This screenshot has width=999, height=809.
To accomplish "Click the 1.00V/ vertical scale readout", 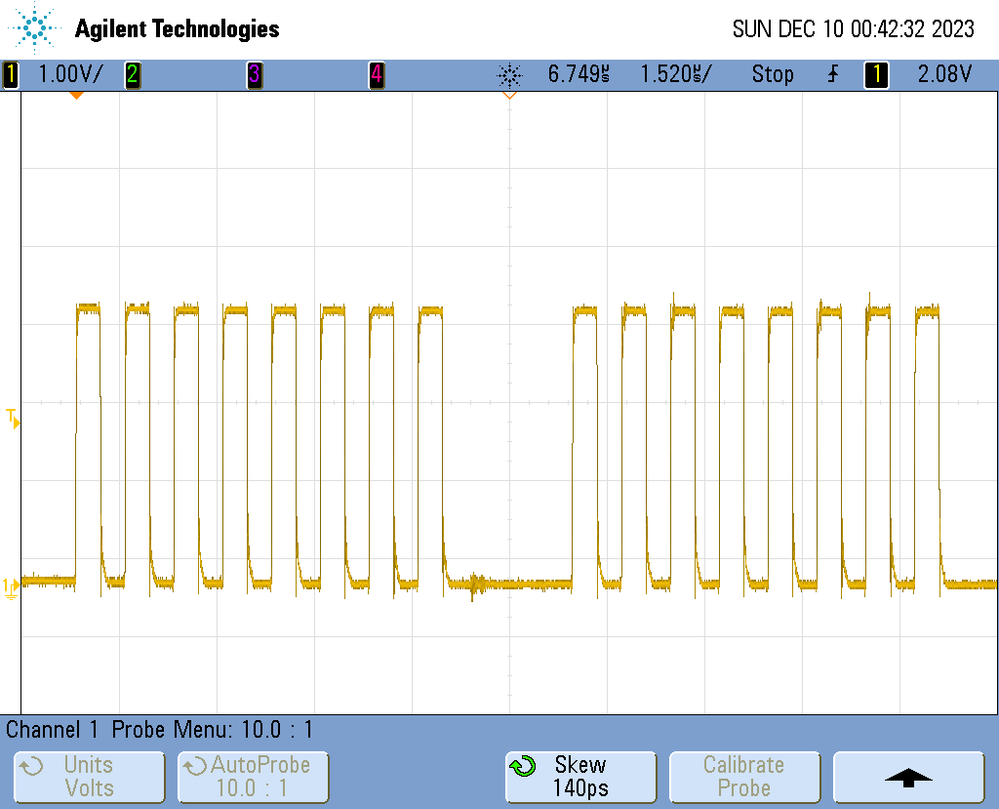I will 69,75.
